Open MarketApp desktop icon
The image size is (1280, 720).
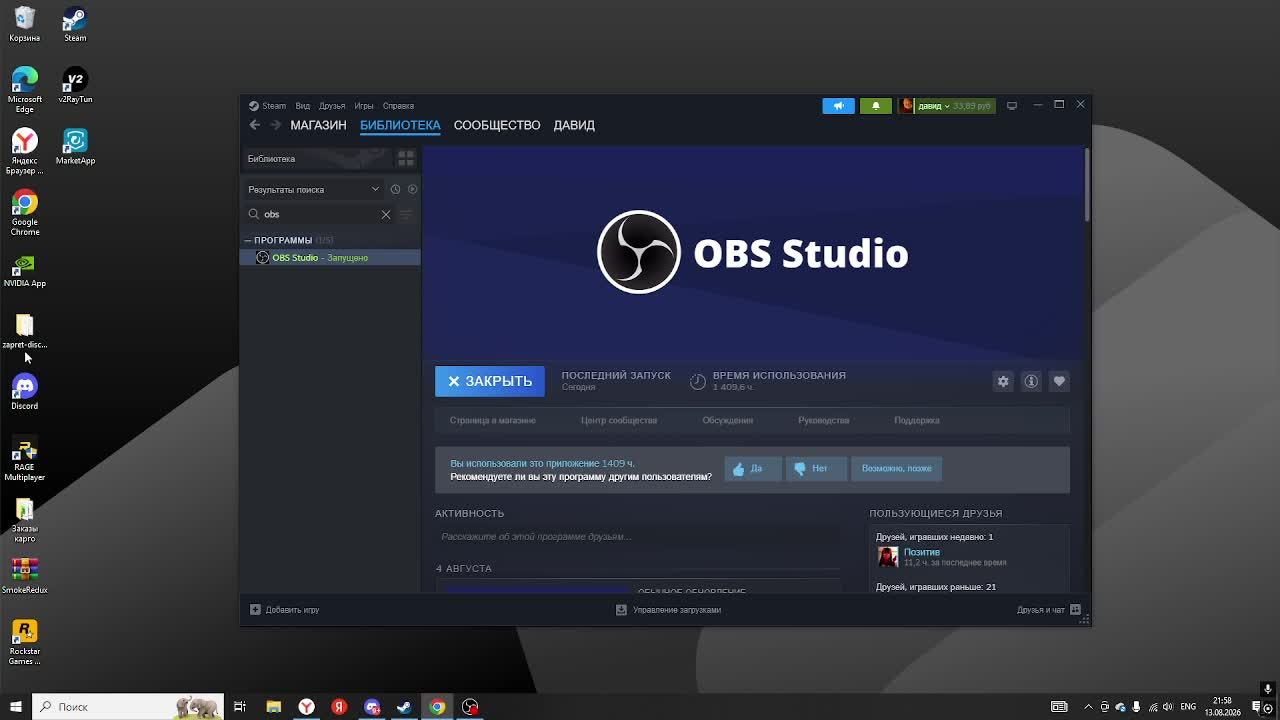pos(75,146)
